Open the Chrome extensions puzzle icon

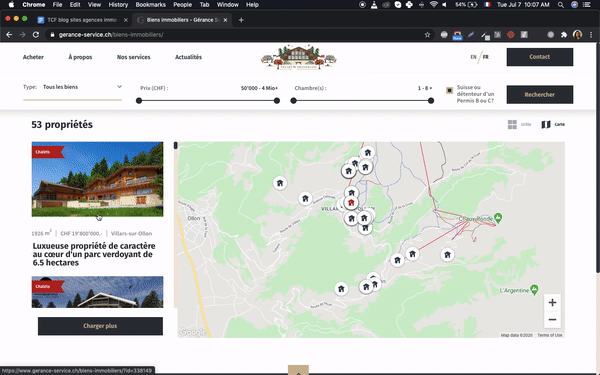click(564, 35)
